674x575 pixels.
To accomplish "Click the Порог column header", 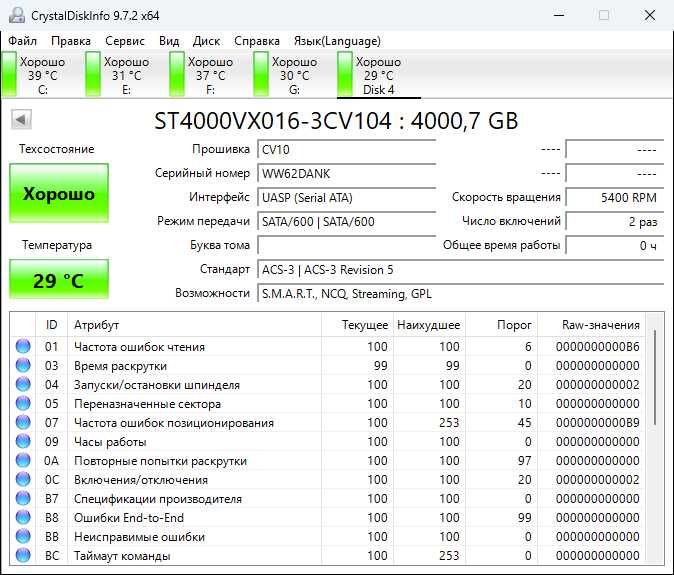I will coord(501,324).
